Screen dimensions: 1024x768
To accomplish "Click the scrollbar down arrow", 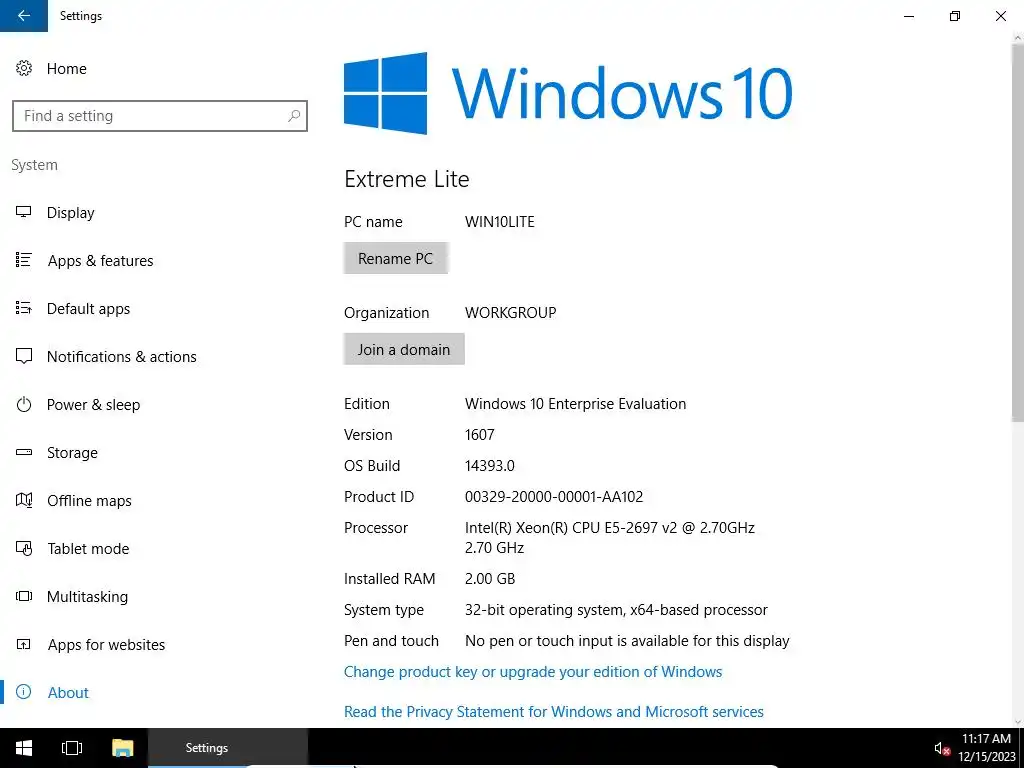I will 1017,721.
